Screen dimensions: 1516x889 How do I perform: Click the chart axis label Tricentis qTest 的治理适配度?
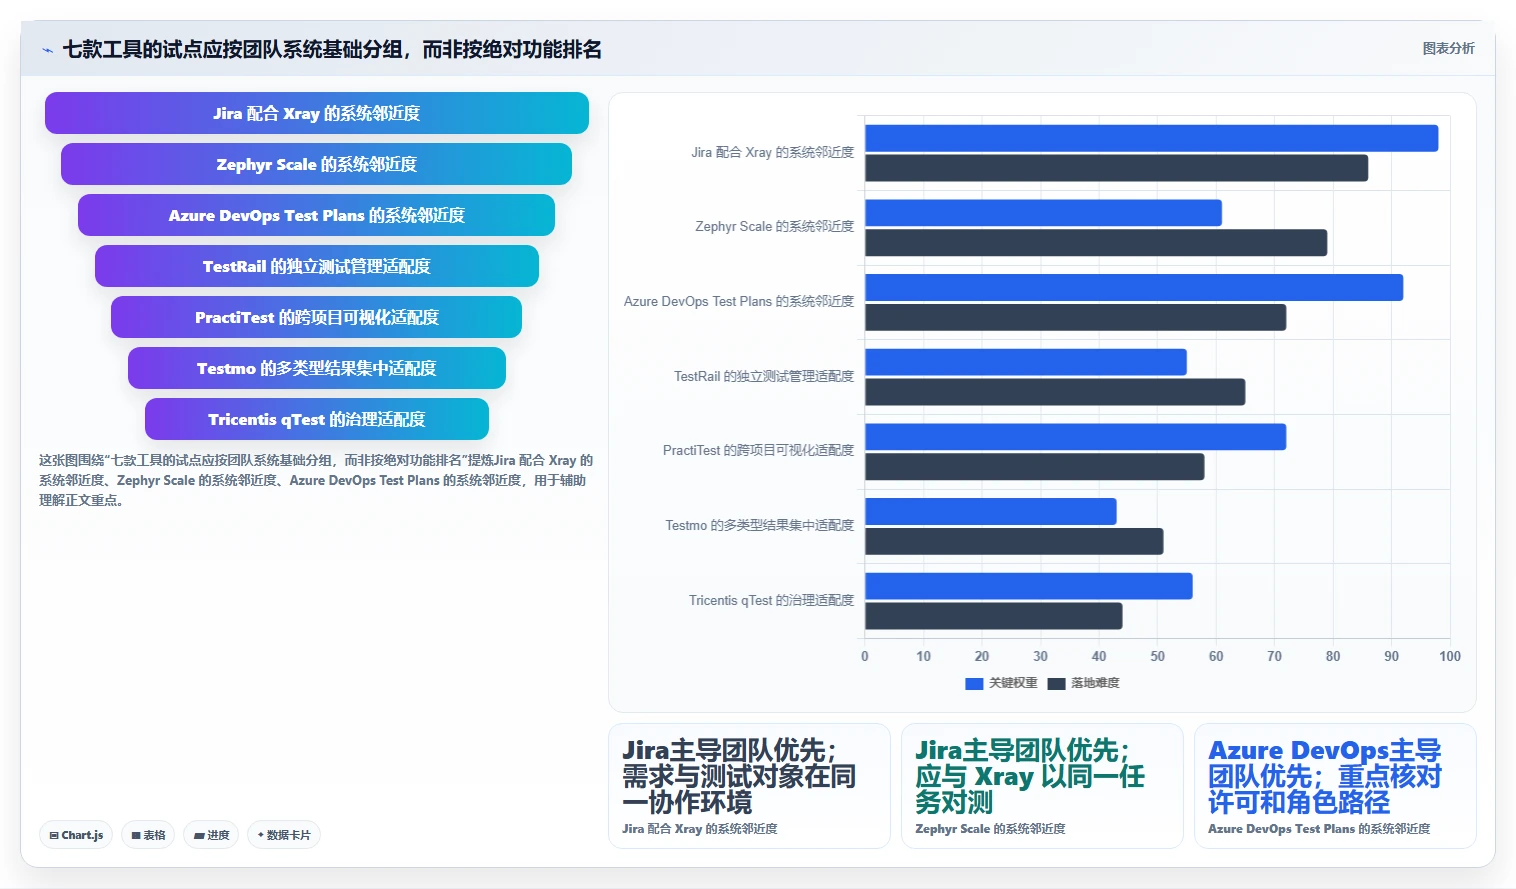(771, 600)
